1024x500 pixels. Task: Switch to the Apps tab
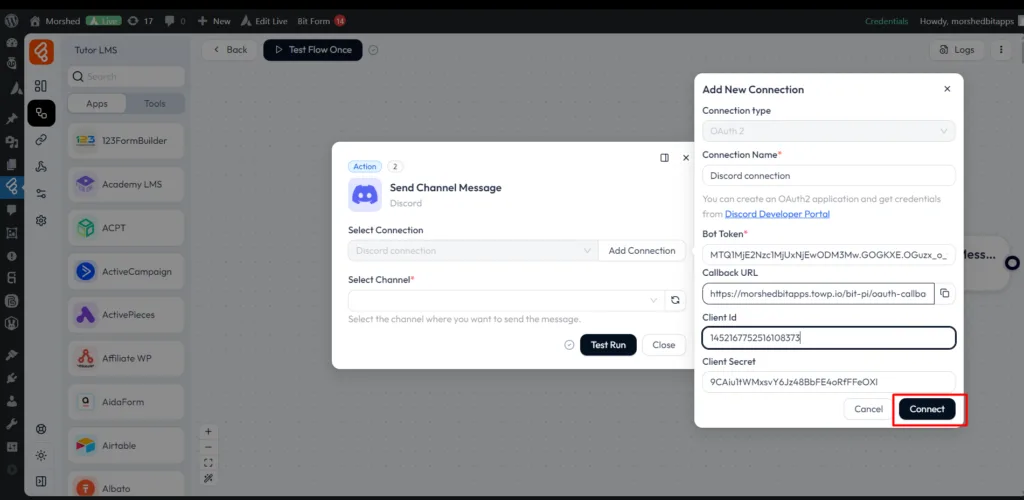tap(97, 103)
